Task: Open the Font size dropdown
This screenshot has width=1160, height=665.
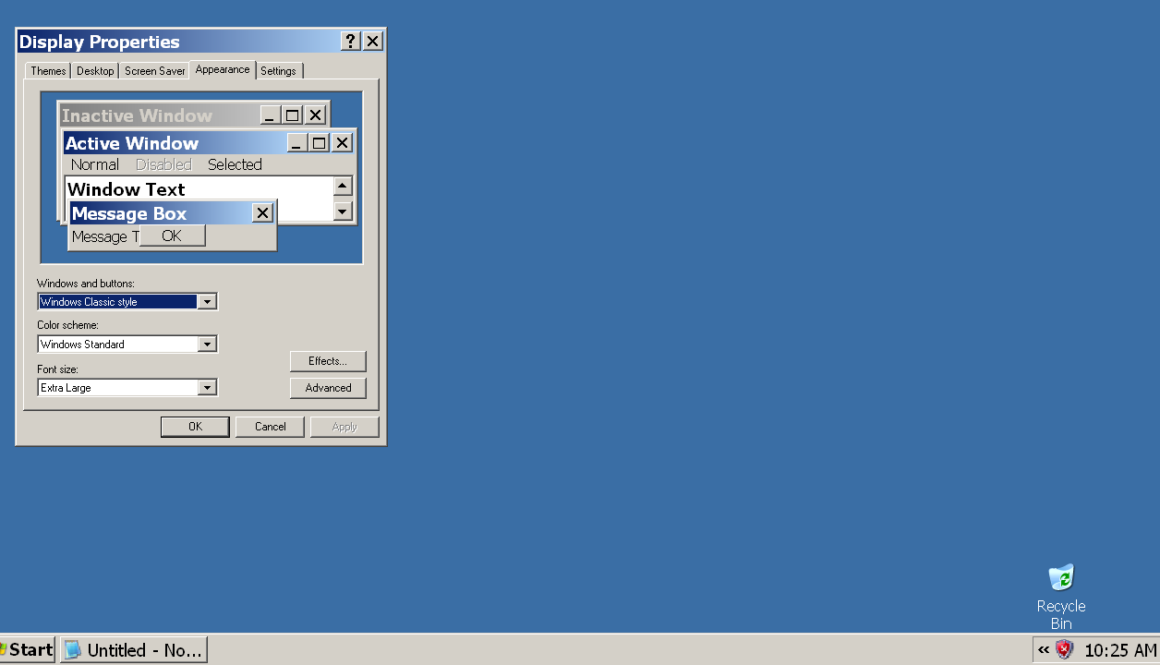Action: click(x=207, y=387)
